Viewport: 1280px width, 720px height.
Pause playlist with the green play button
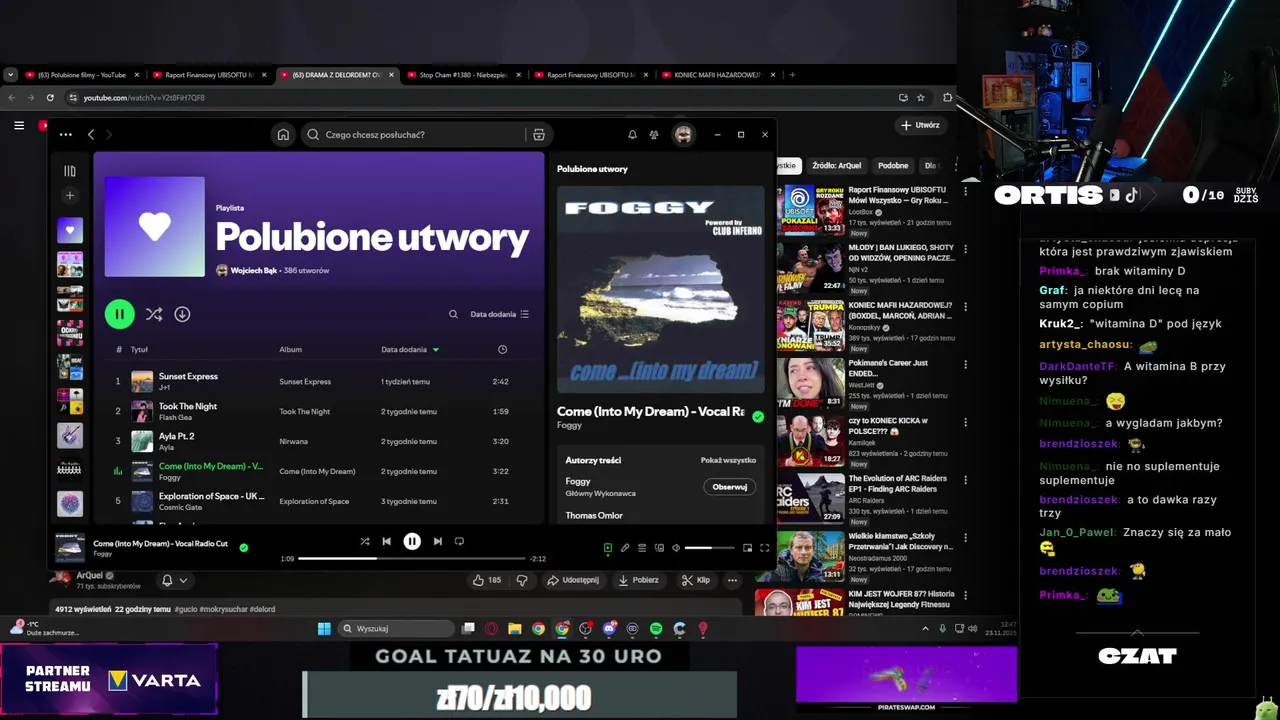coord(119,314)
